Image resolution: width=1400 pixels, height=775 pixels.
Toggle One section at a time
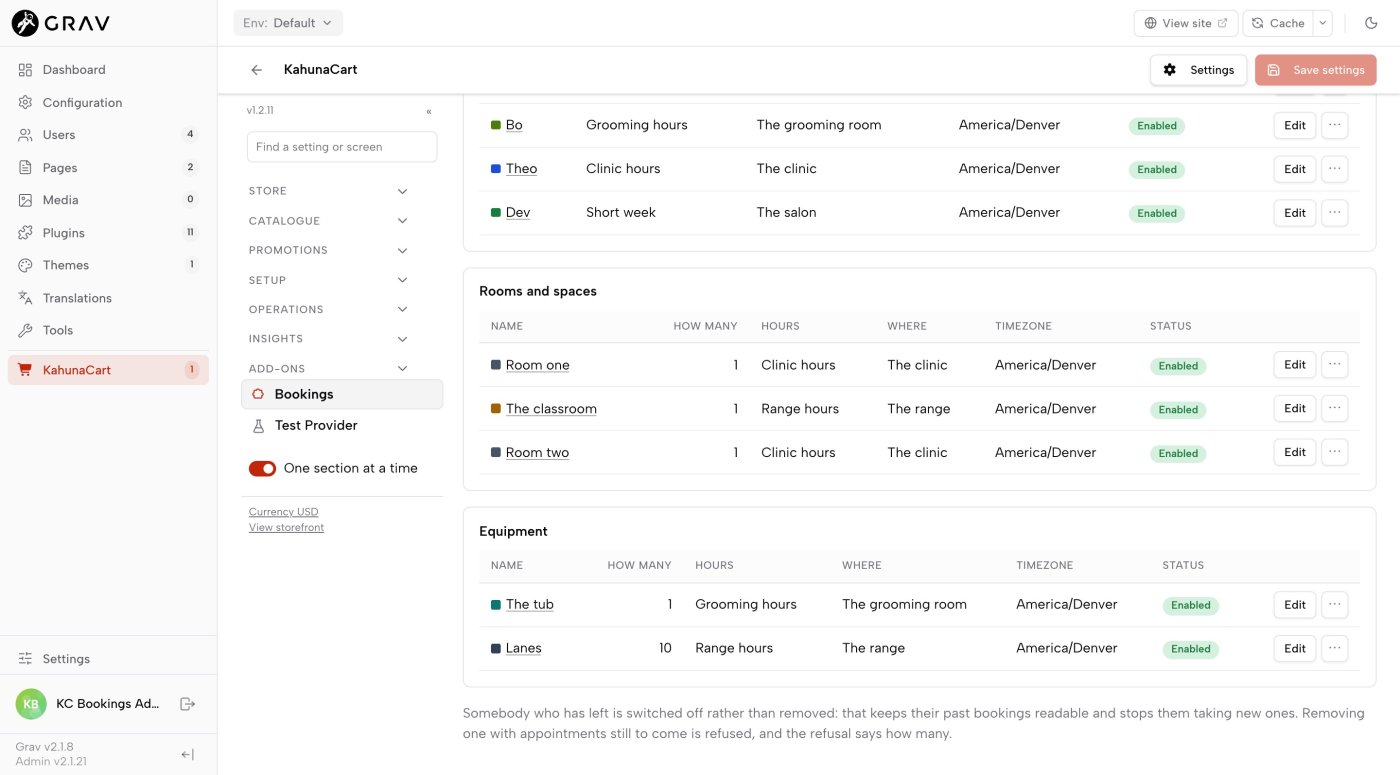pos(262,468)
